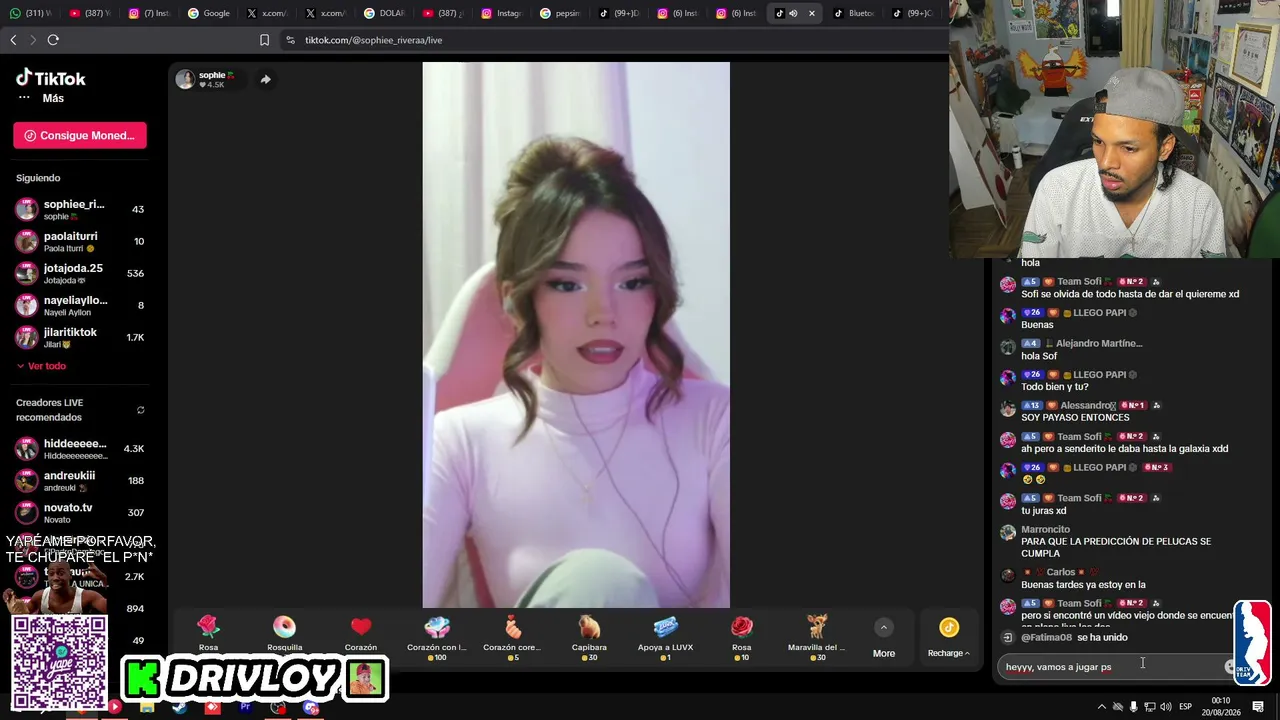This screenshot has width=1280, height=720.
Task: Open sophie's streamer profile avatar
Action: tap(185, 79)
